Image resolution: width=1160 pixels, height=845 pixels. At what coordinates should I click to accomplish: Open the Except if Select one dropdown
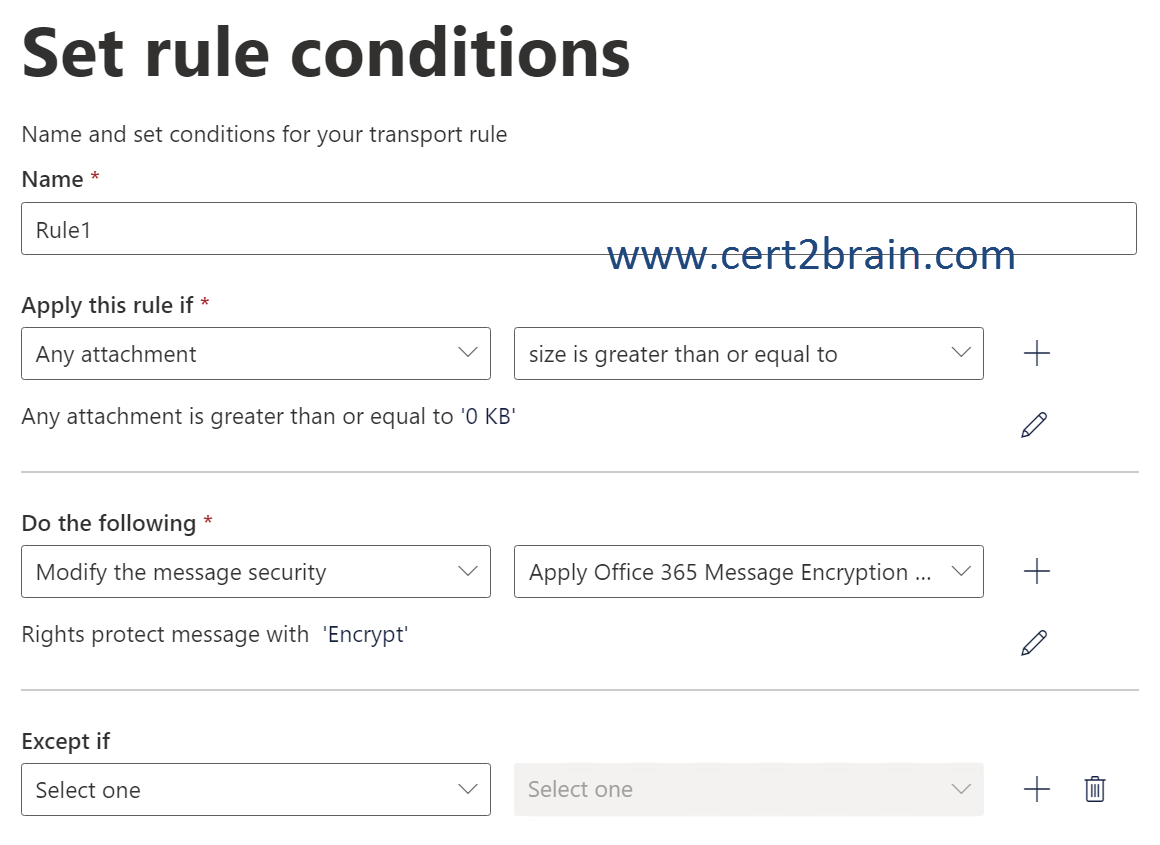click(256, 790)
